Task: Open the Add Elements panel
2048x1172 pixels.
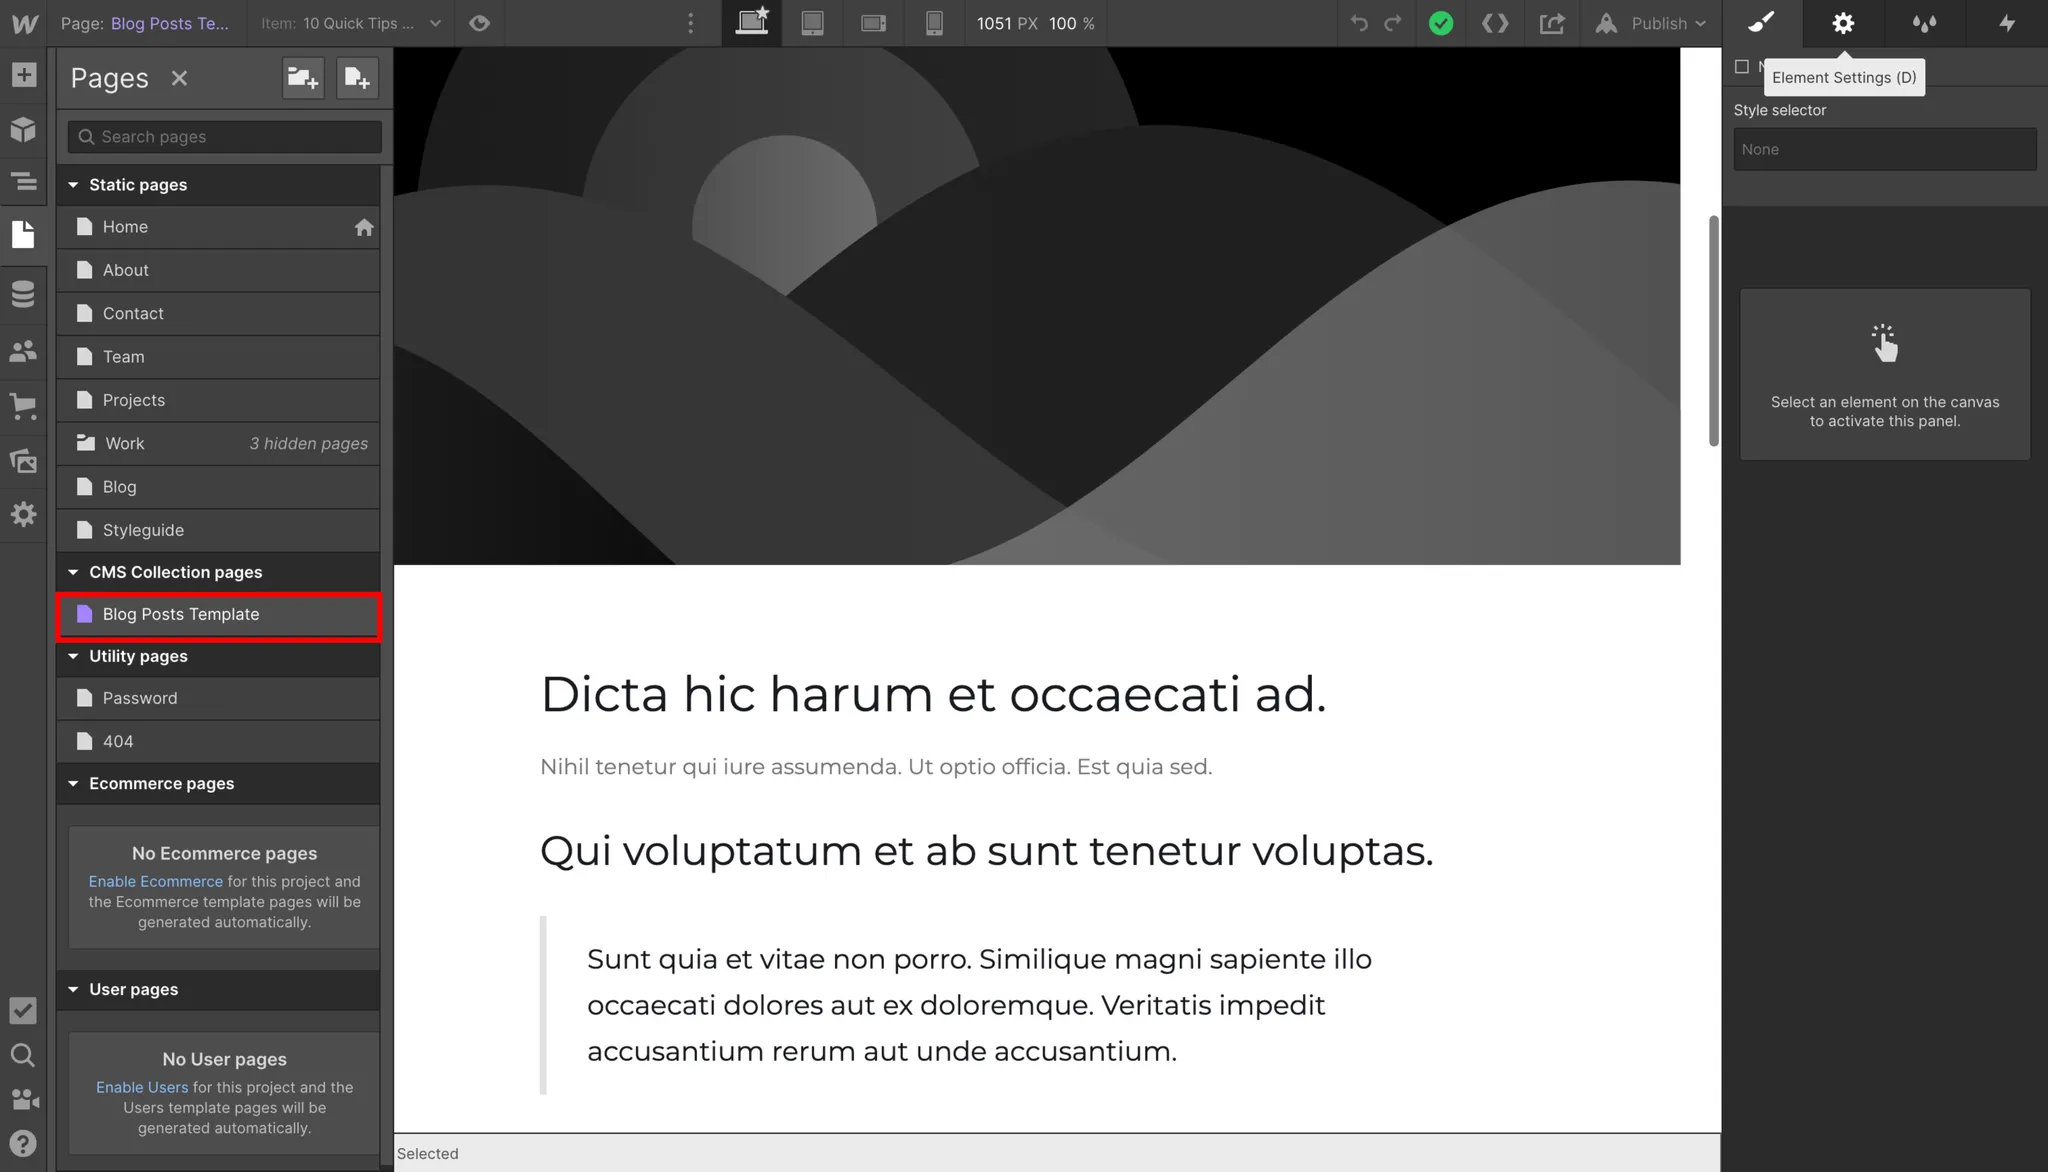Action: [24, 75]
